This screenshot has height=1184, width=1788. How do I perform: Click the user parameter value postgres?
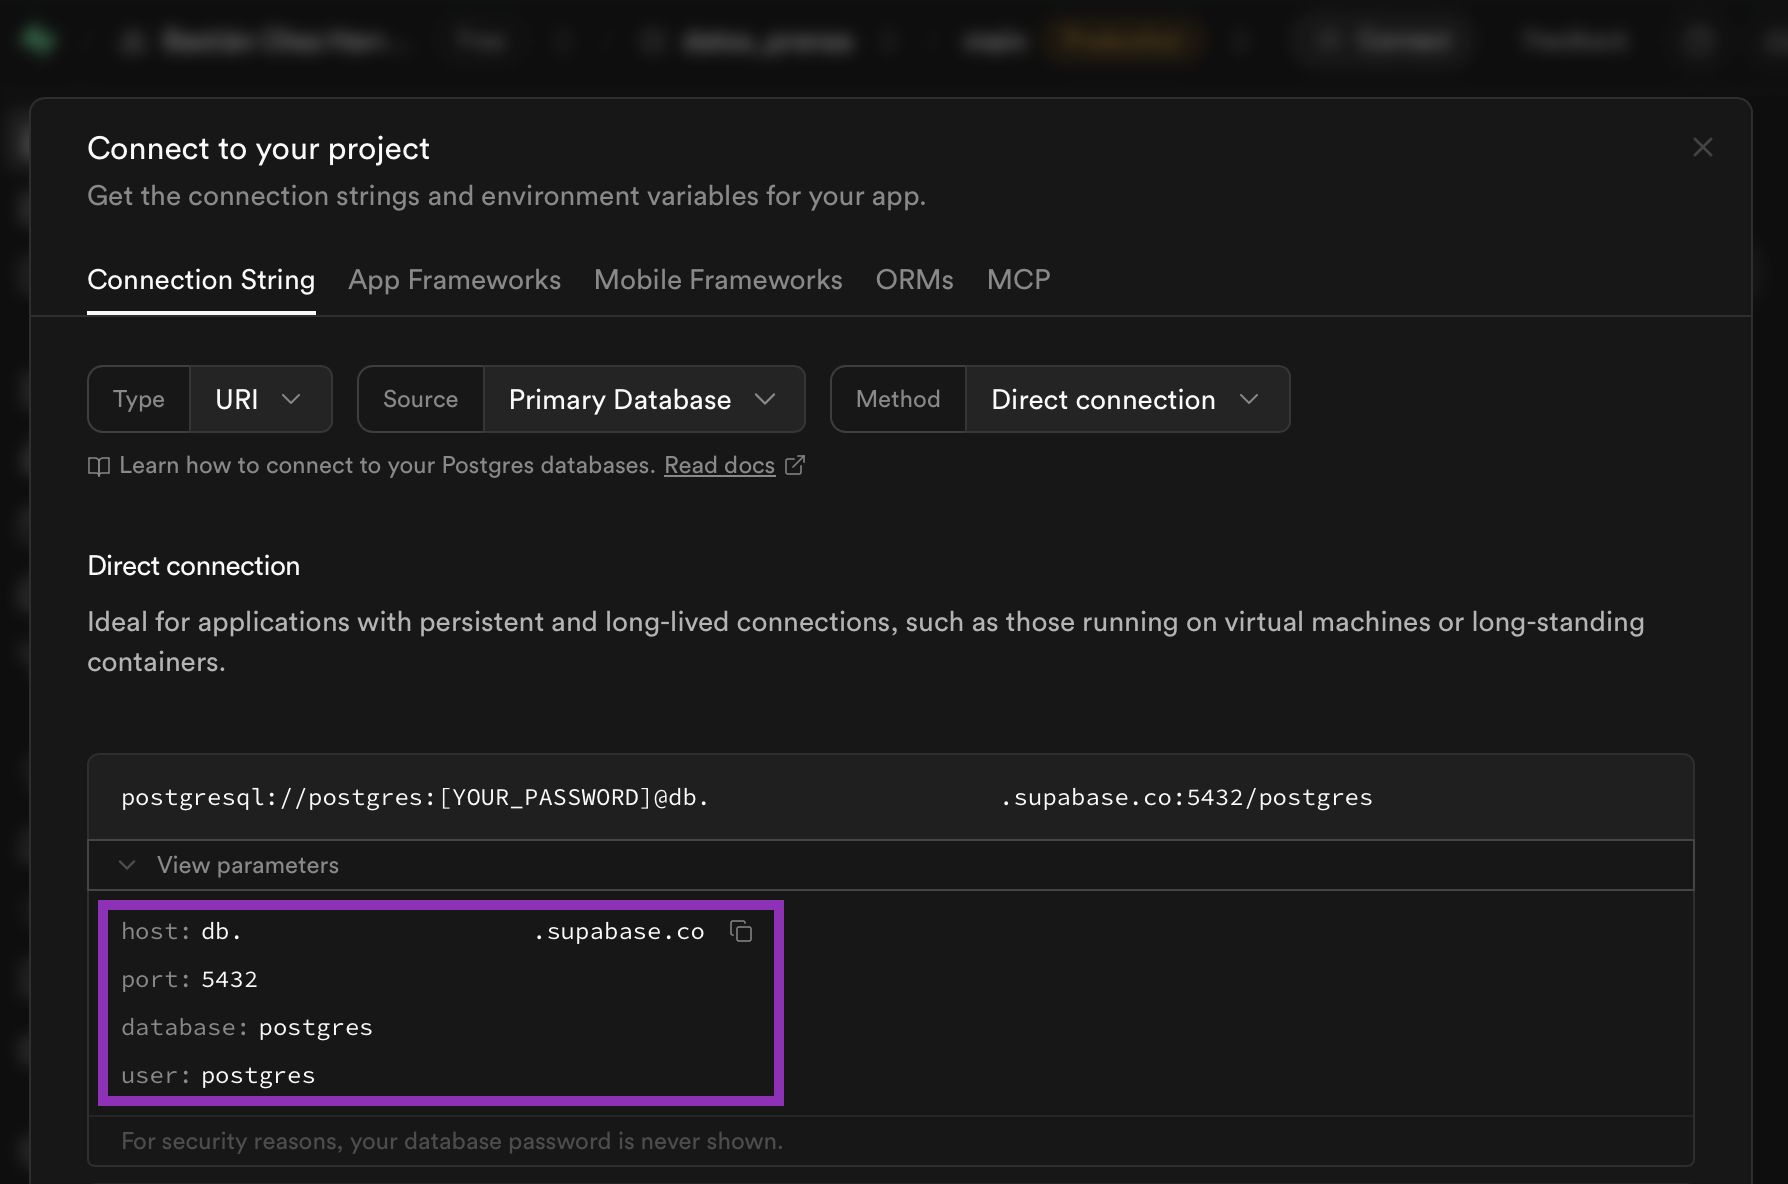[x=258, y=1076]
